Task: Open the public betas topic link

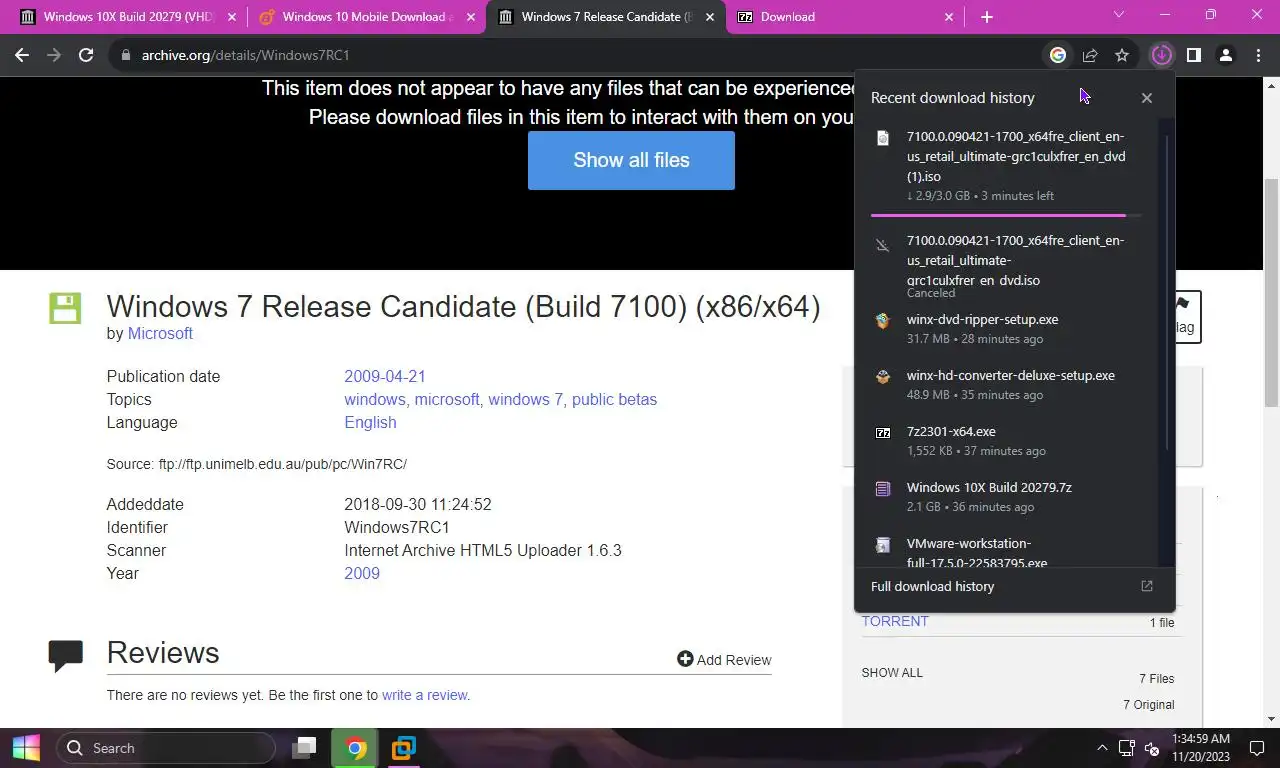Action: coord(614,399)
